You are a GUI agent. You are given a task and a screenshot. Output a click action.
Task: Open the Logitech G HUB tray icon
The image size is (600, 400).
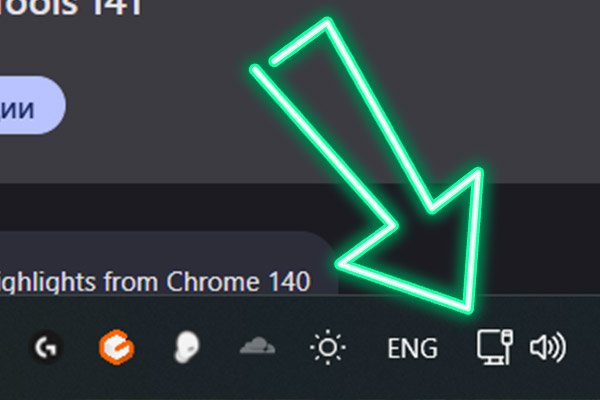click(46, 347)
